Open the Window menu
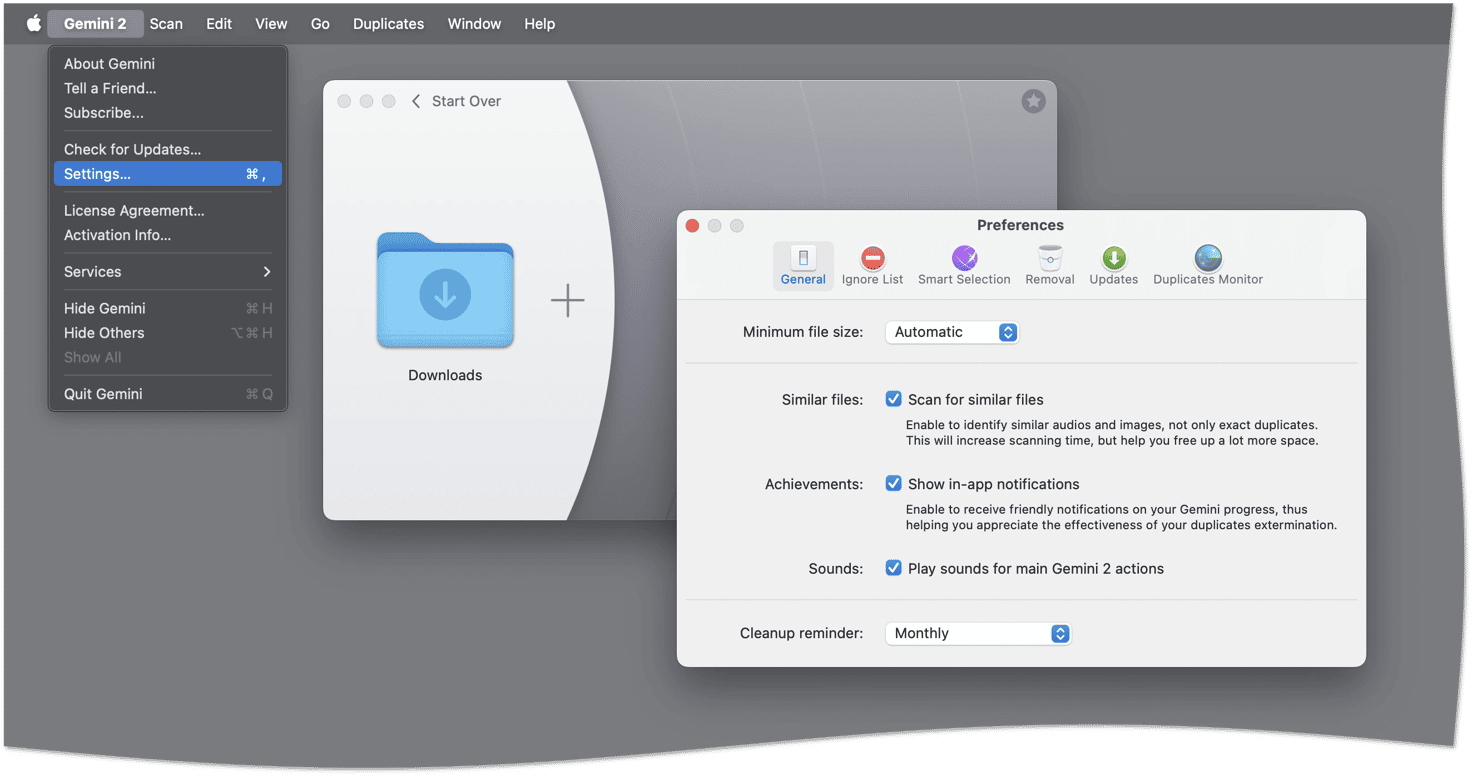The width and height of the screenshot is (1472, 776). [x=474, y=24]
